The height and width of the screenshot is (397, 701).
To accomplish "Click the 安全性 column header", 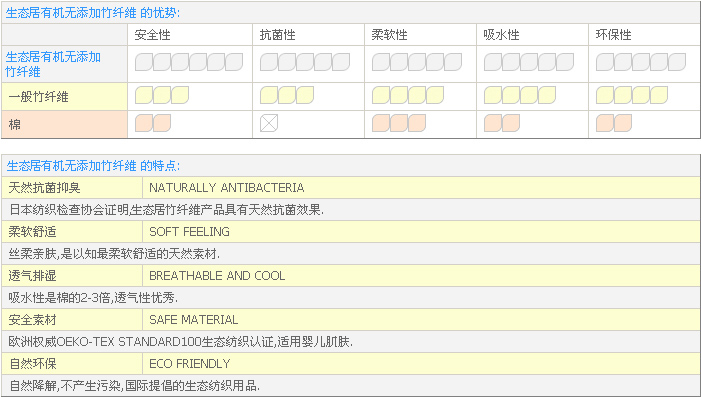I will [x=152, y=35].
